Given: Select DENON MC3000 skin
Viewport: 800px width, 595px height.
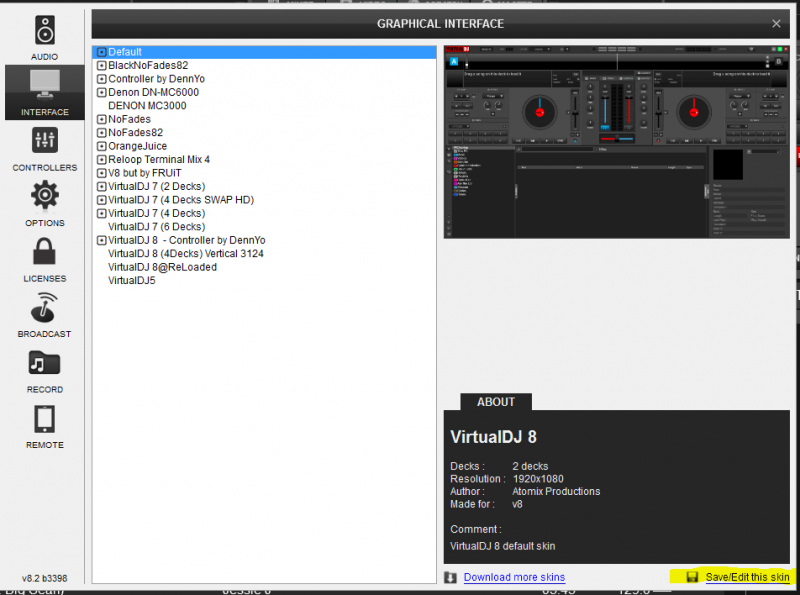Looking at the screenshot, I should click(147, 106).
